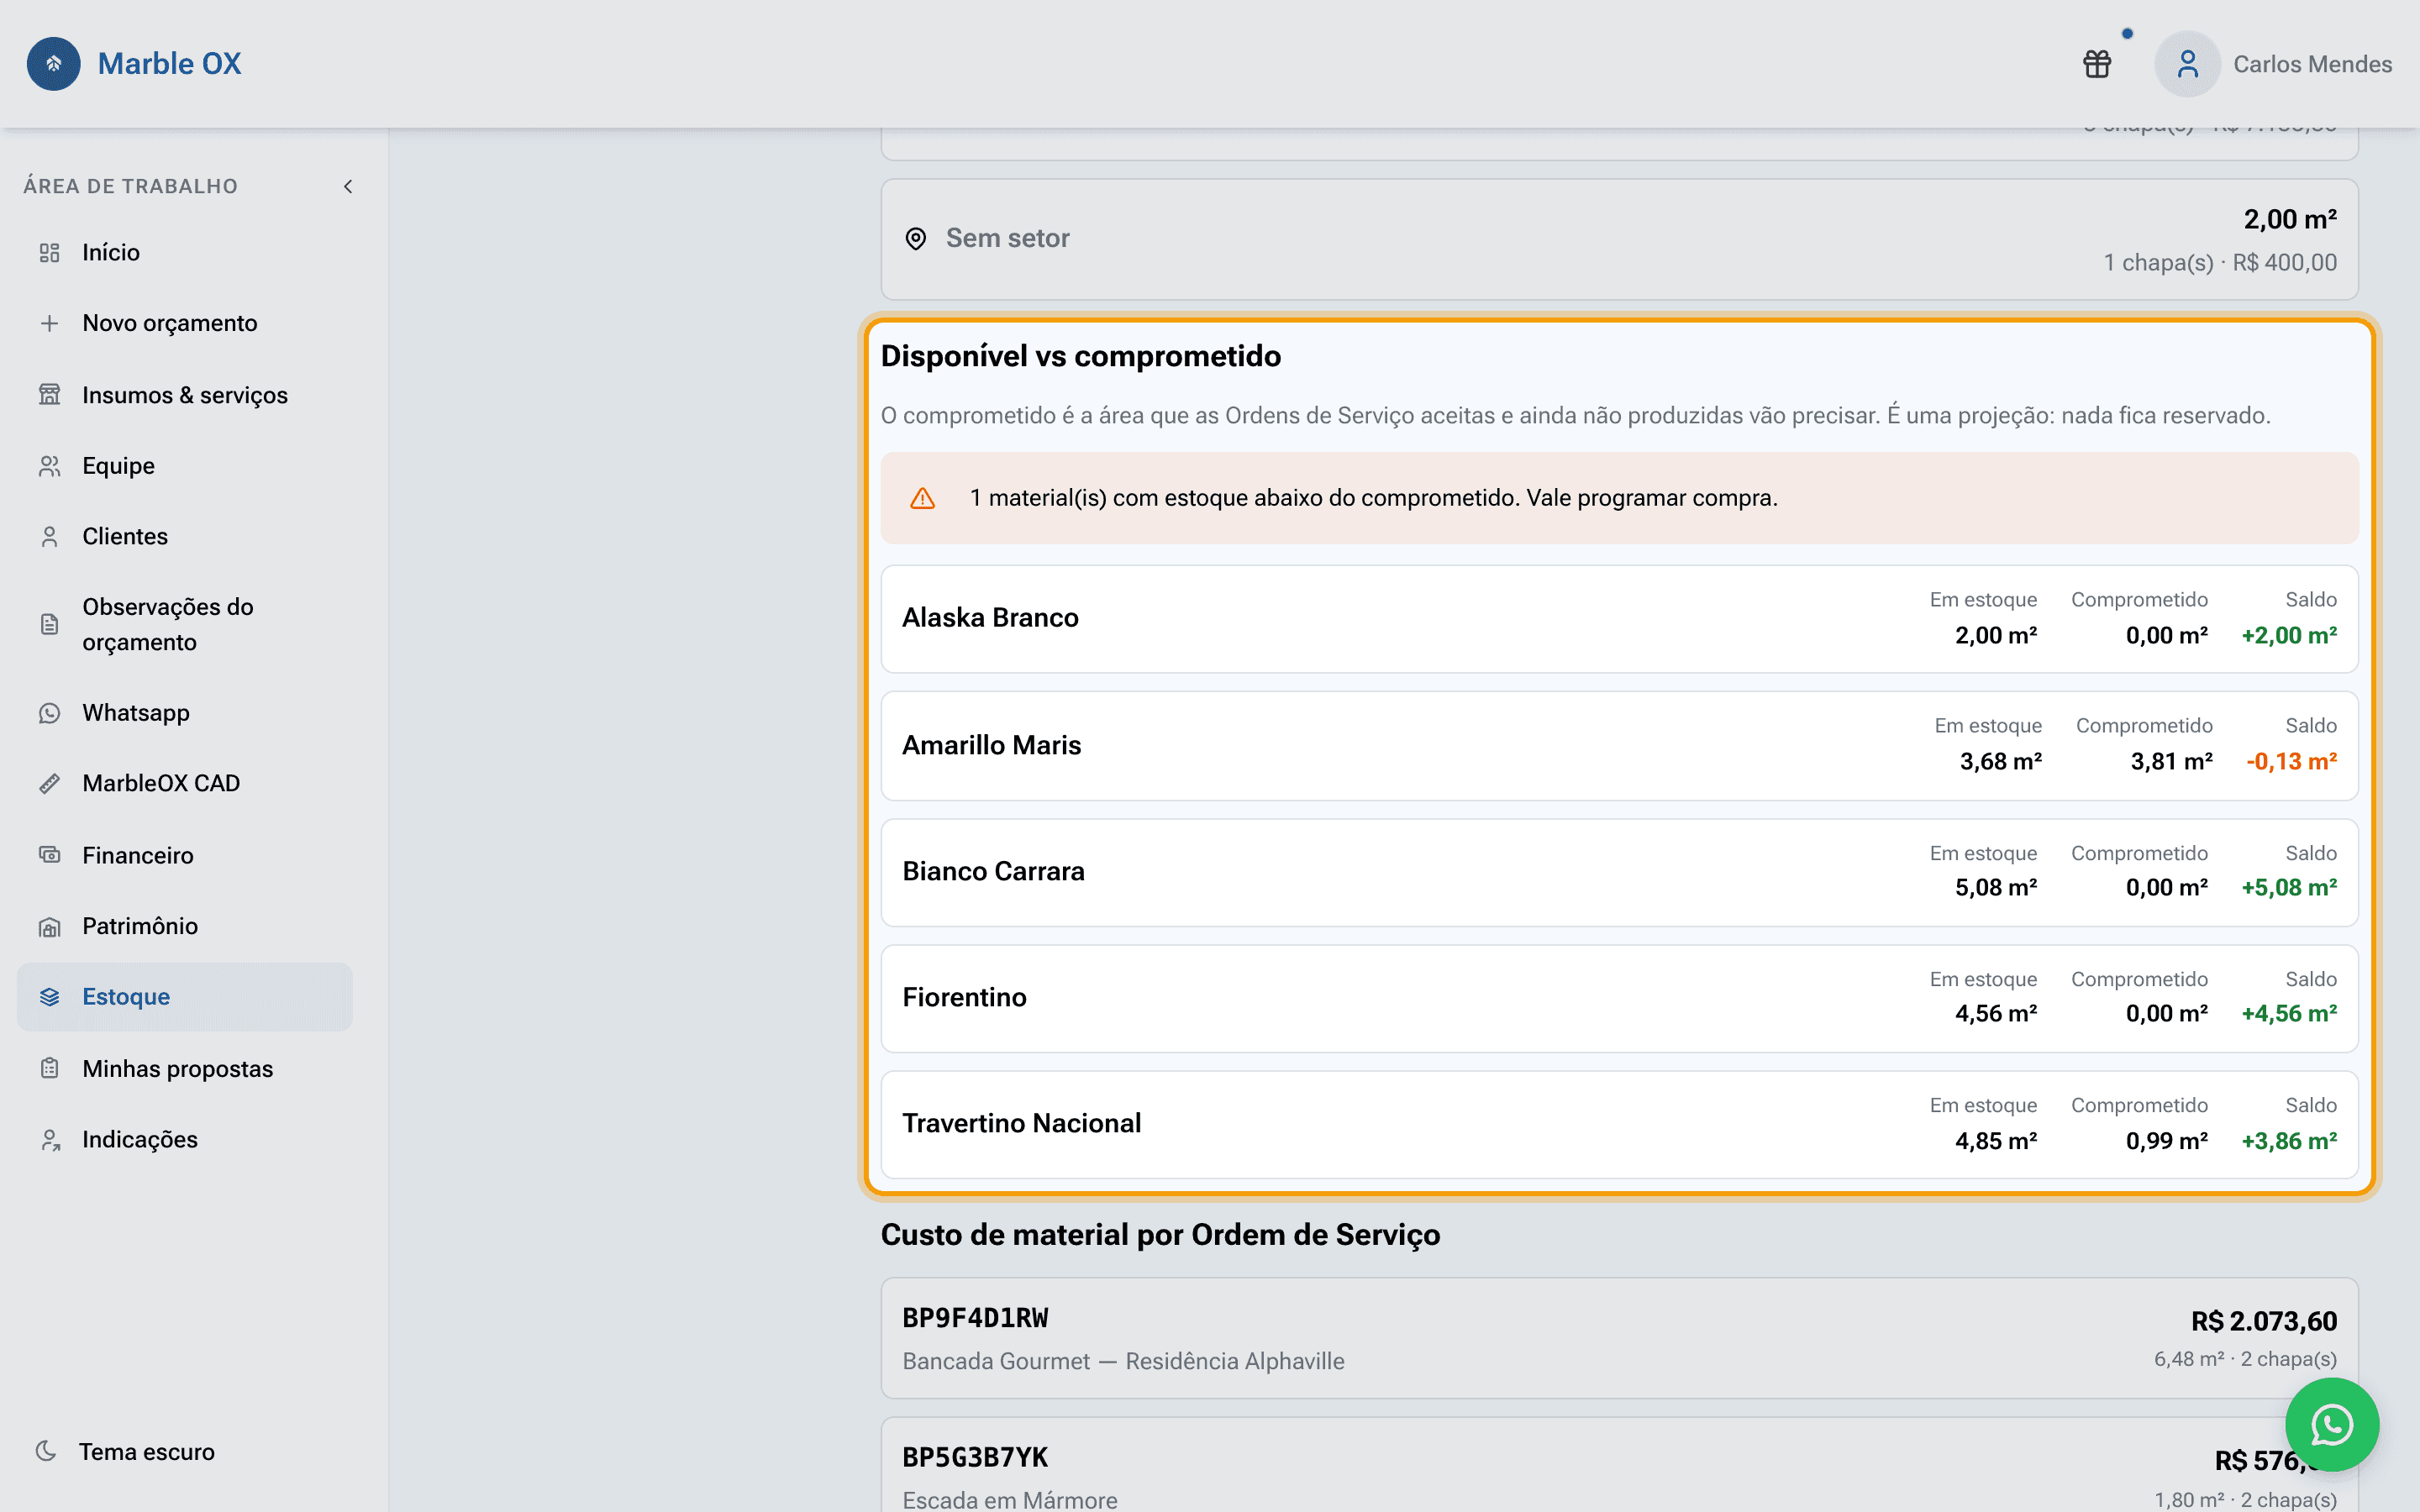Click the Indicações referral icon
The width and height of the screenshot is (2420, 1512).
point(49,1140)
